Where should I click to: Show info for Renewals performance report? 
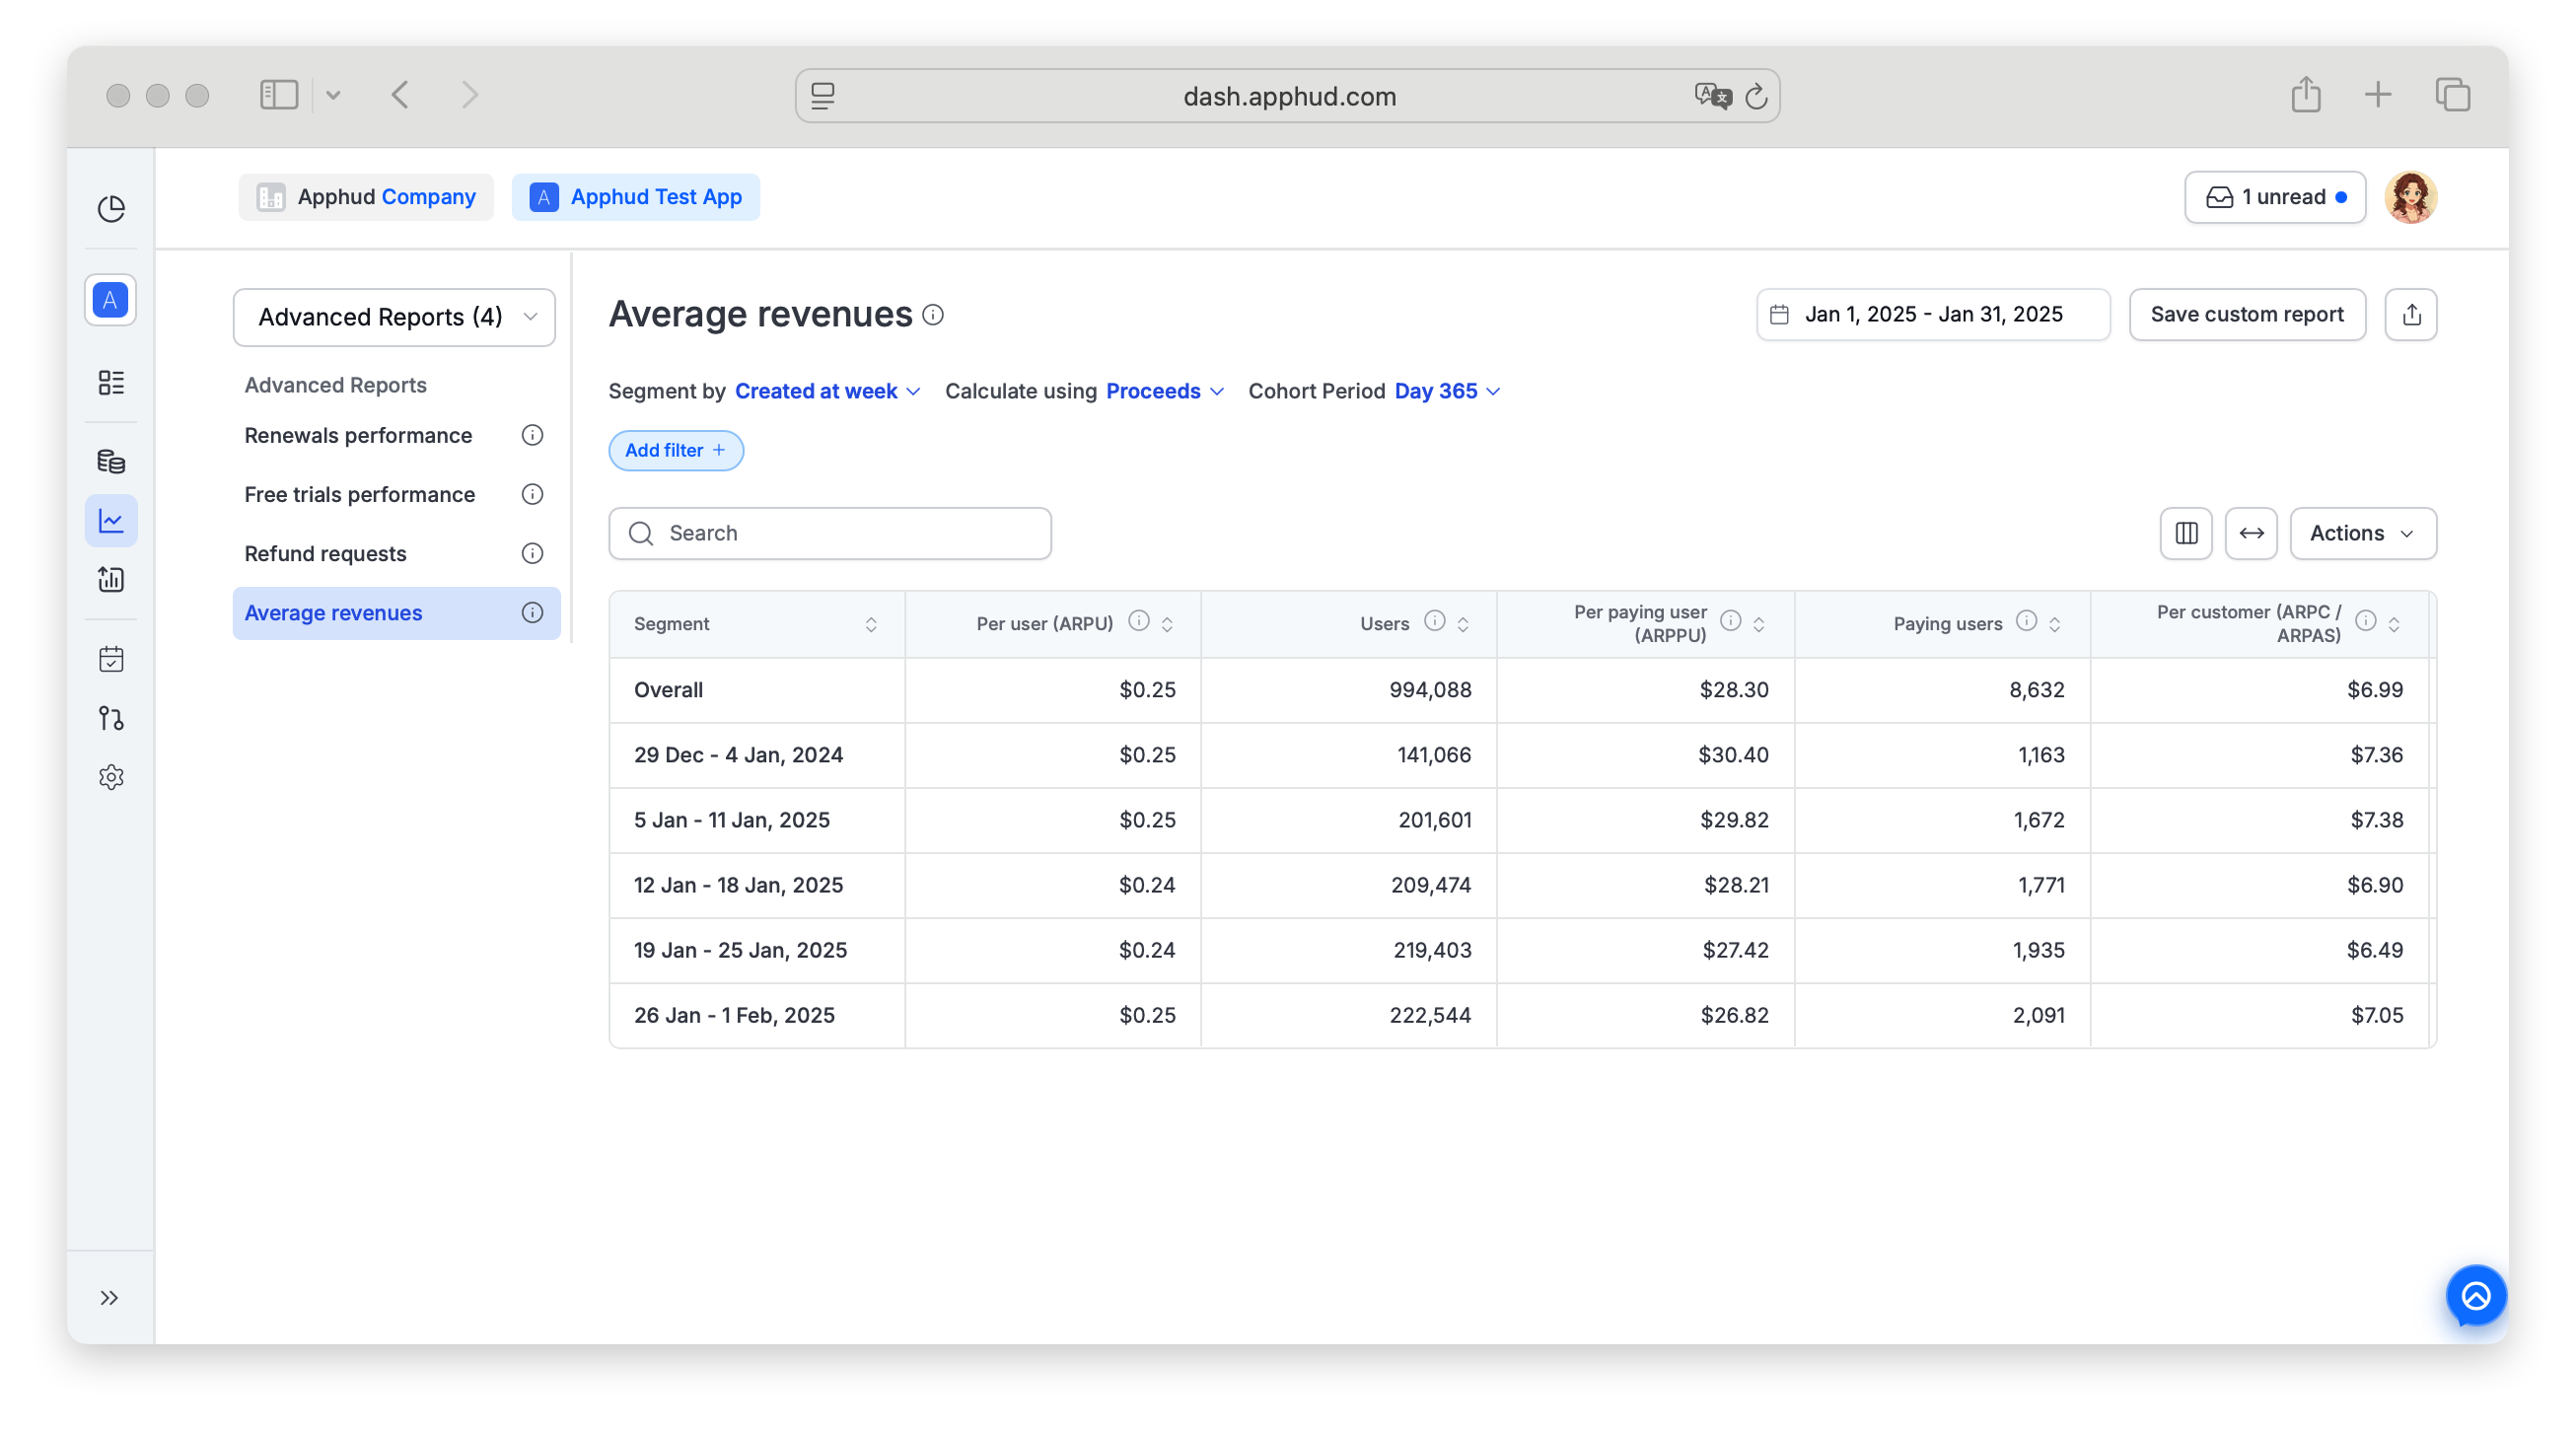pos(532,435)
